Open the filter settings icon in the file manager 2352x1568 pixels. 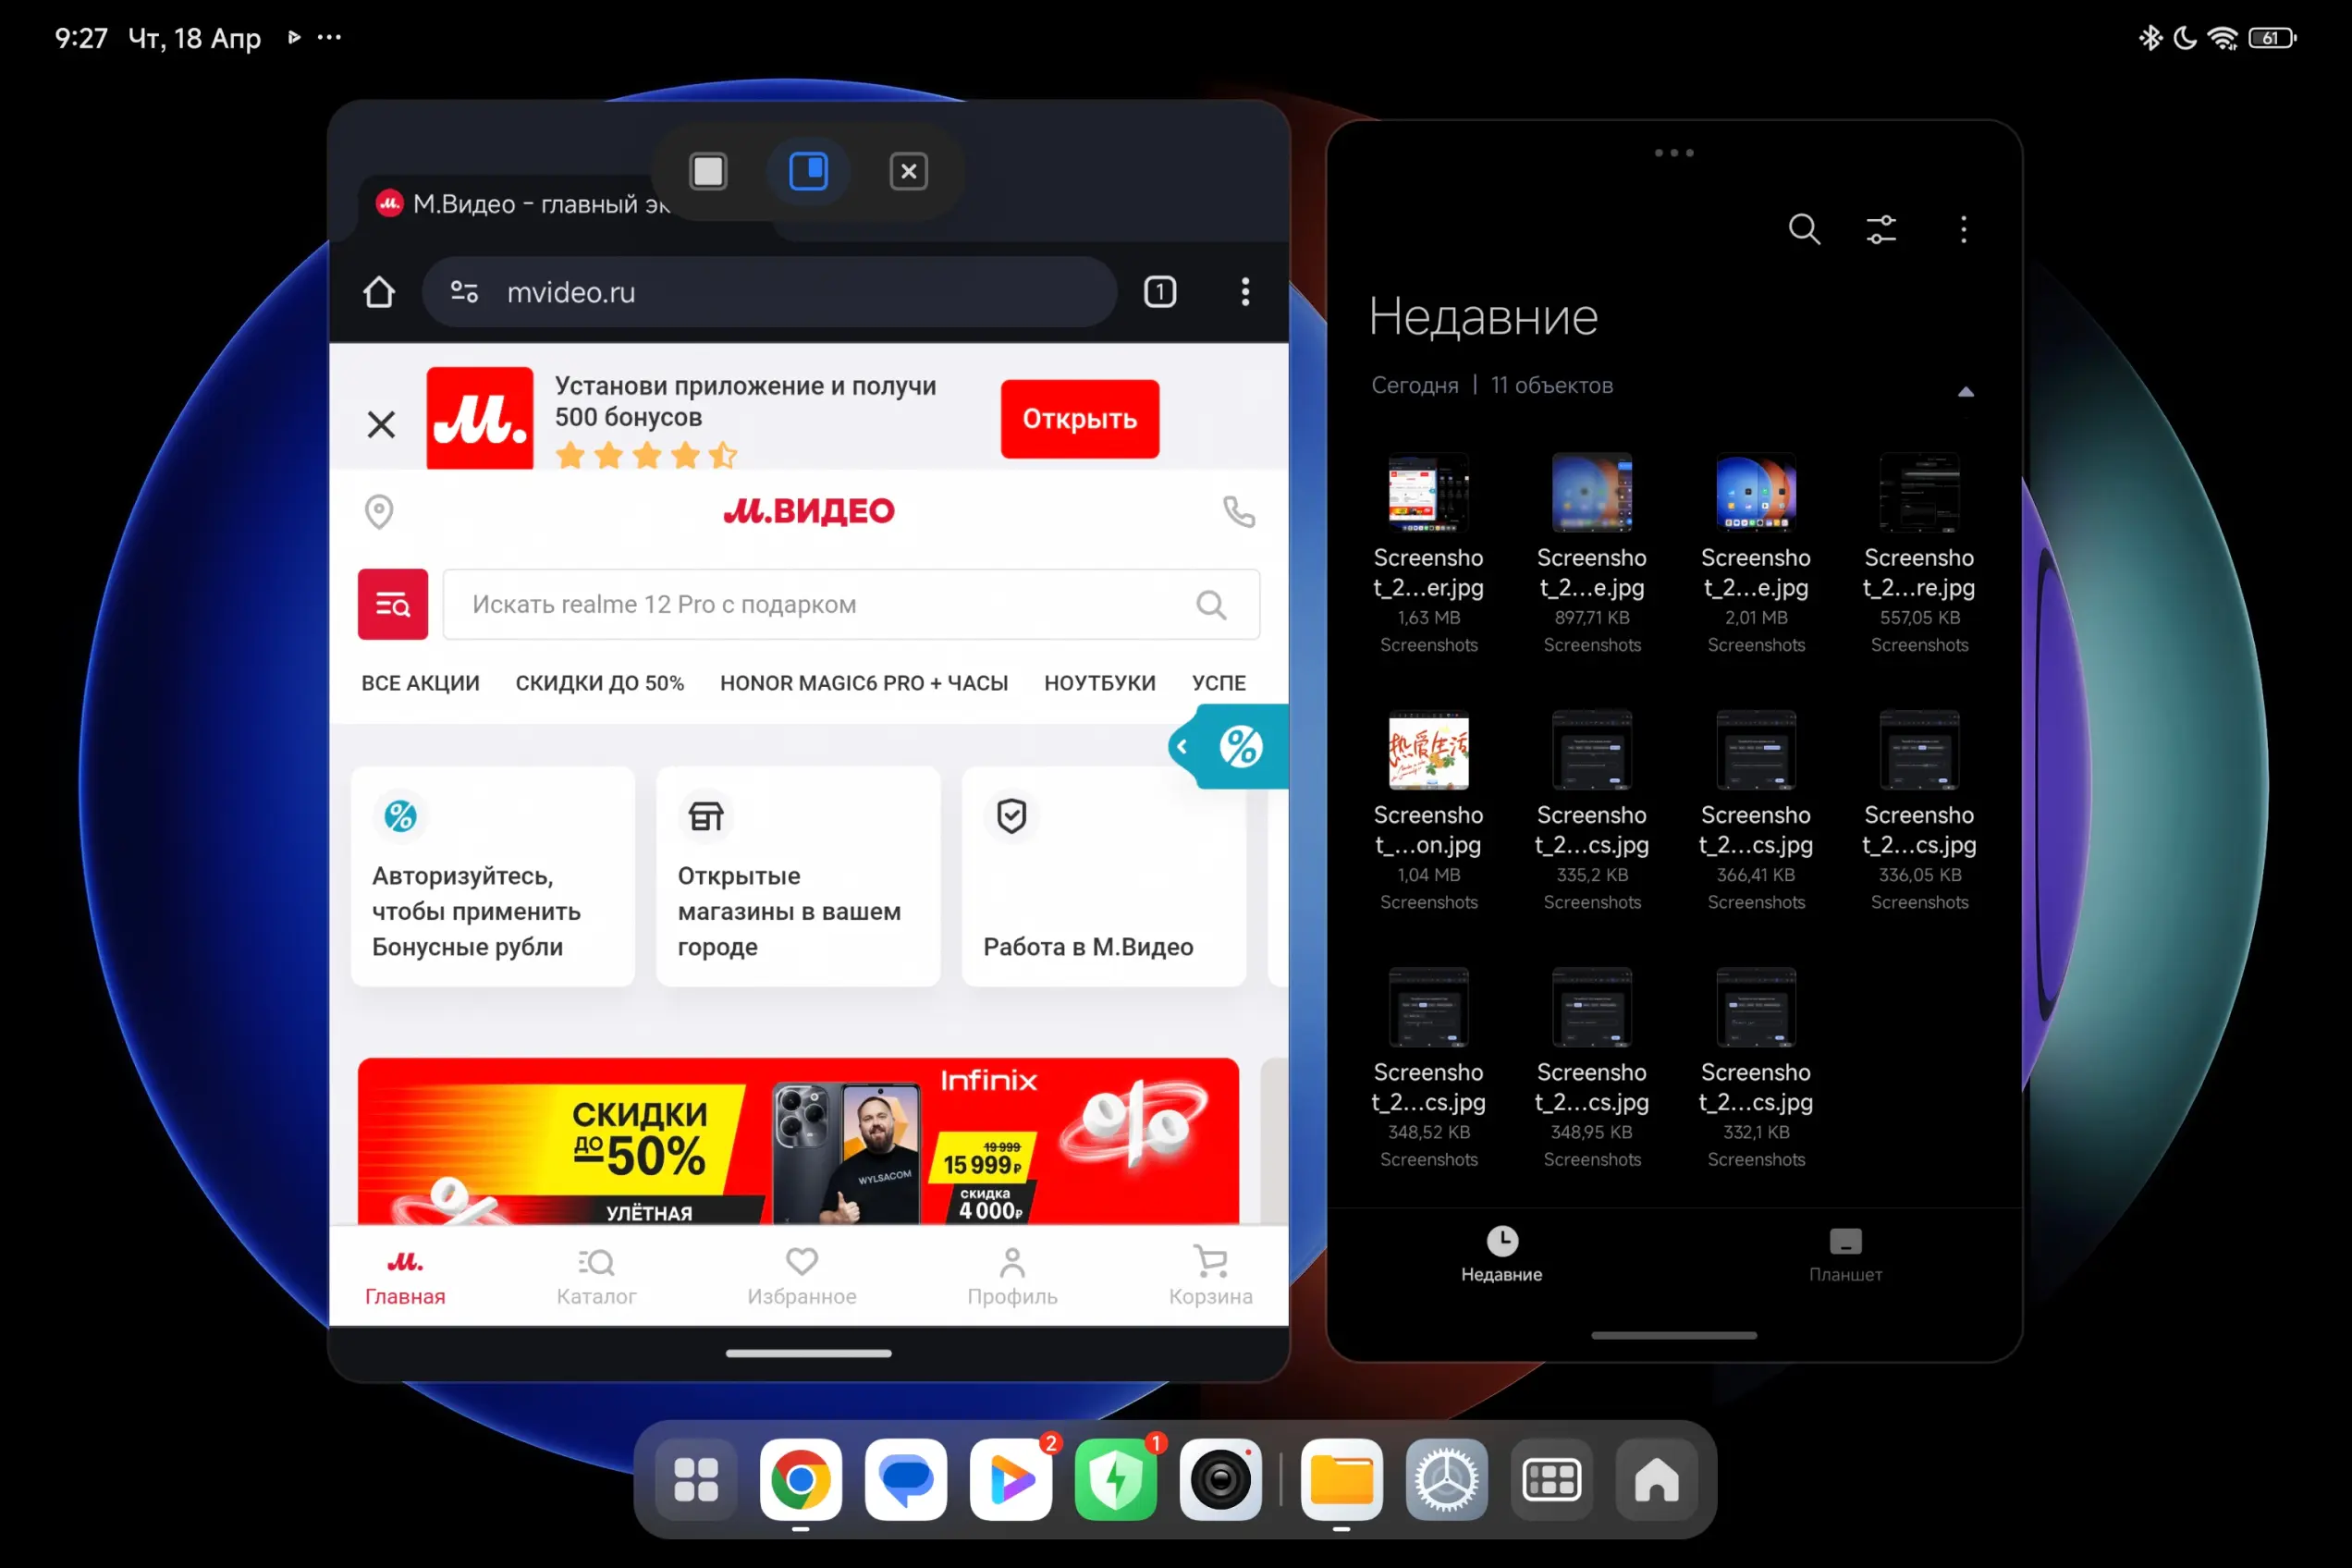point(1881,229)
